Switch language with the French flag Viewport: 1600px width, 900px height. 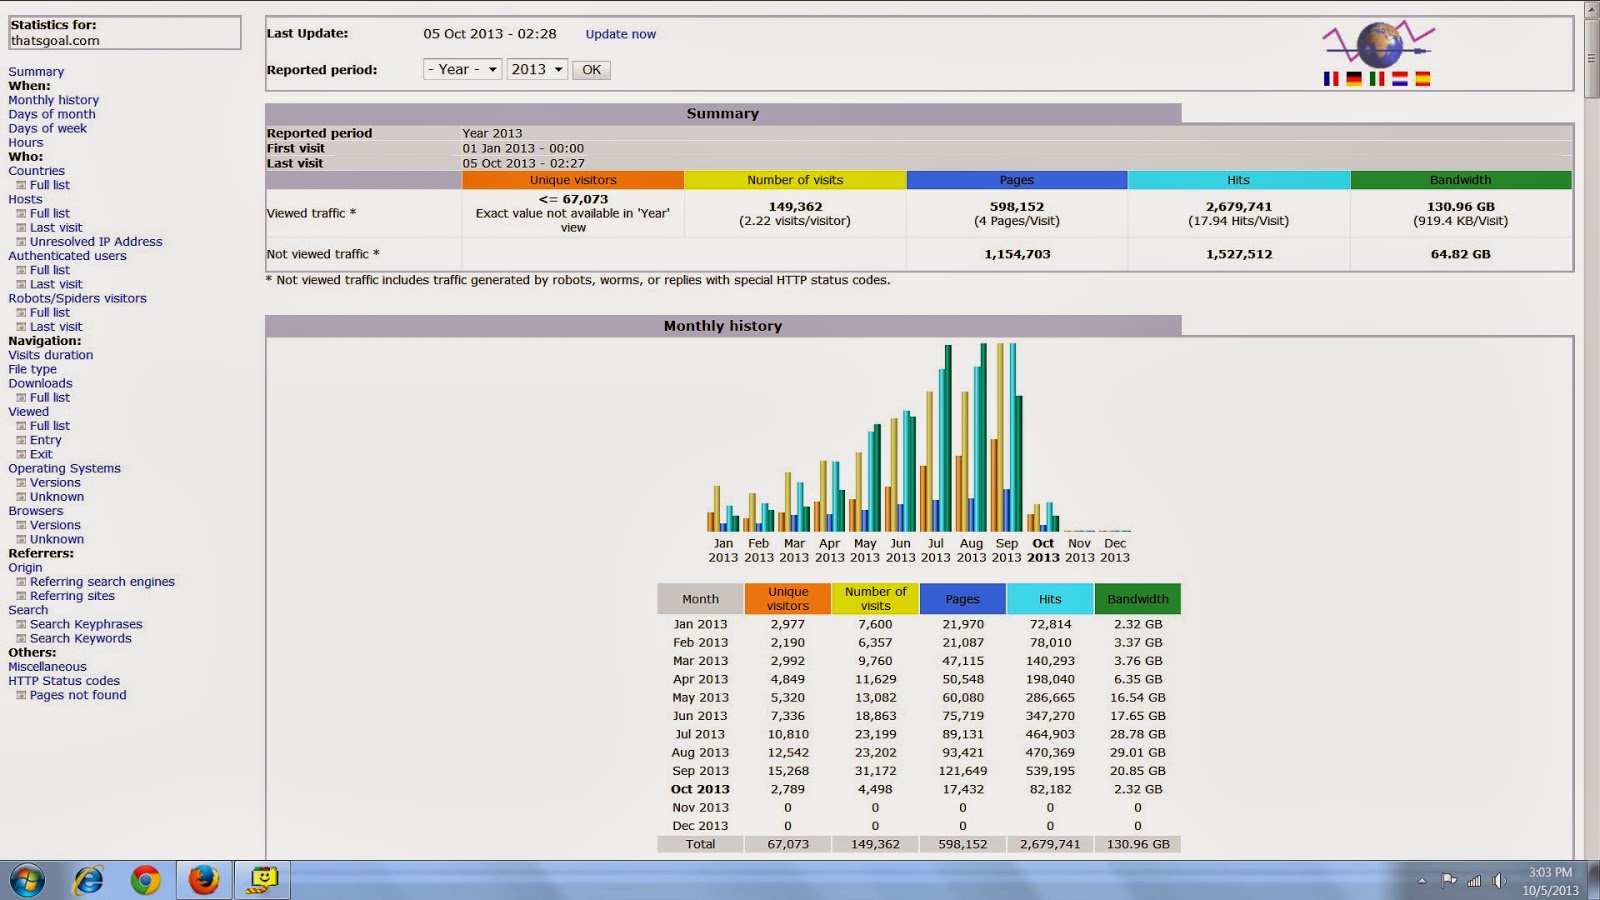point(1331,79)
